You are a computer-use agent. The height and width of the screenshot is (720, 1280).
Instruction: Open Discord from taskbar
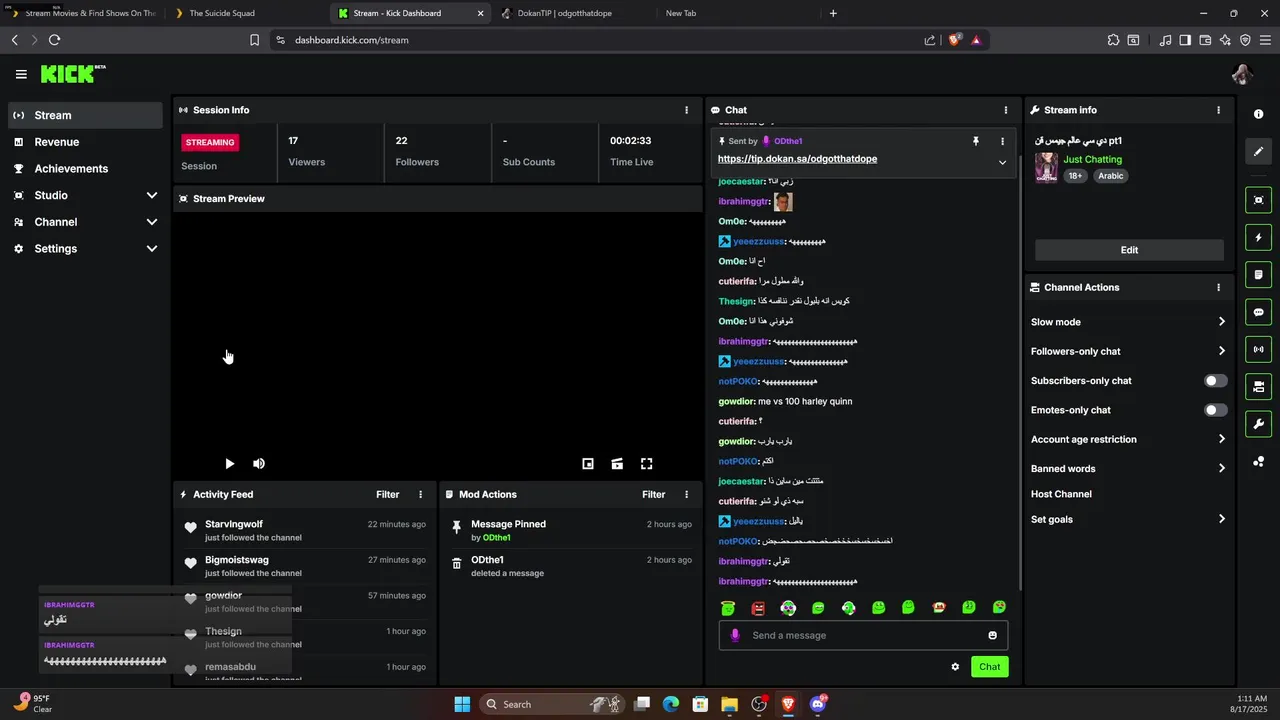[818, 704]
